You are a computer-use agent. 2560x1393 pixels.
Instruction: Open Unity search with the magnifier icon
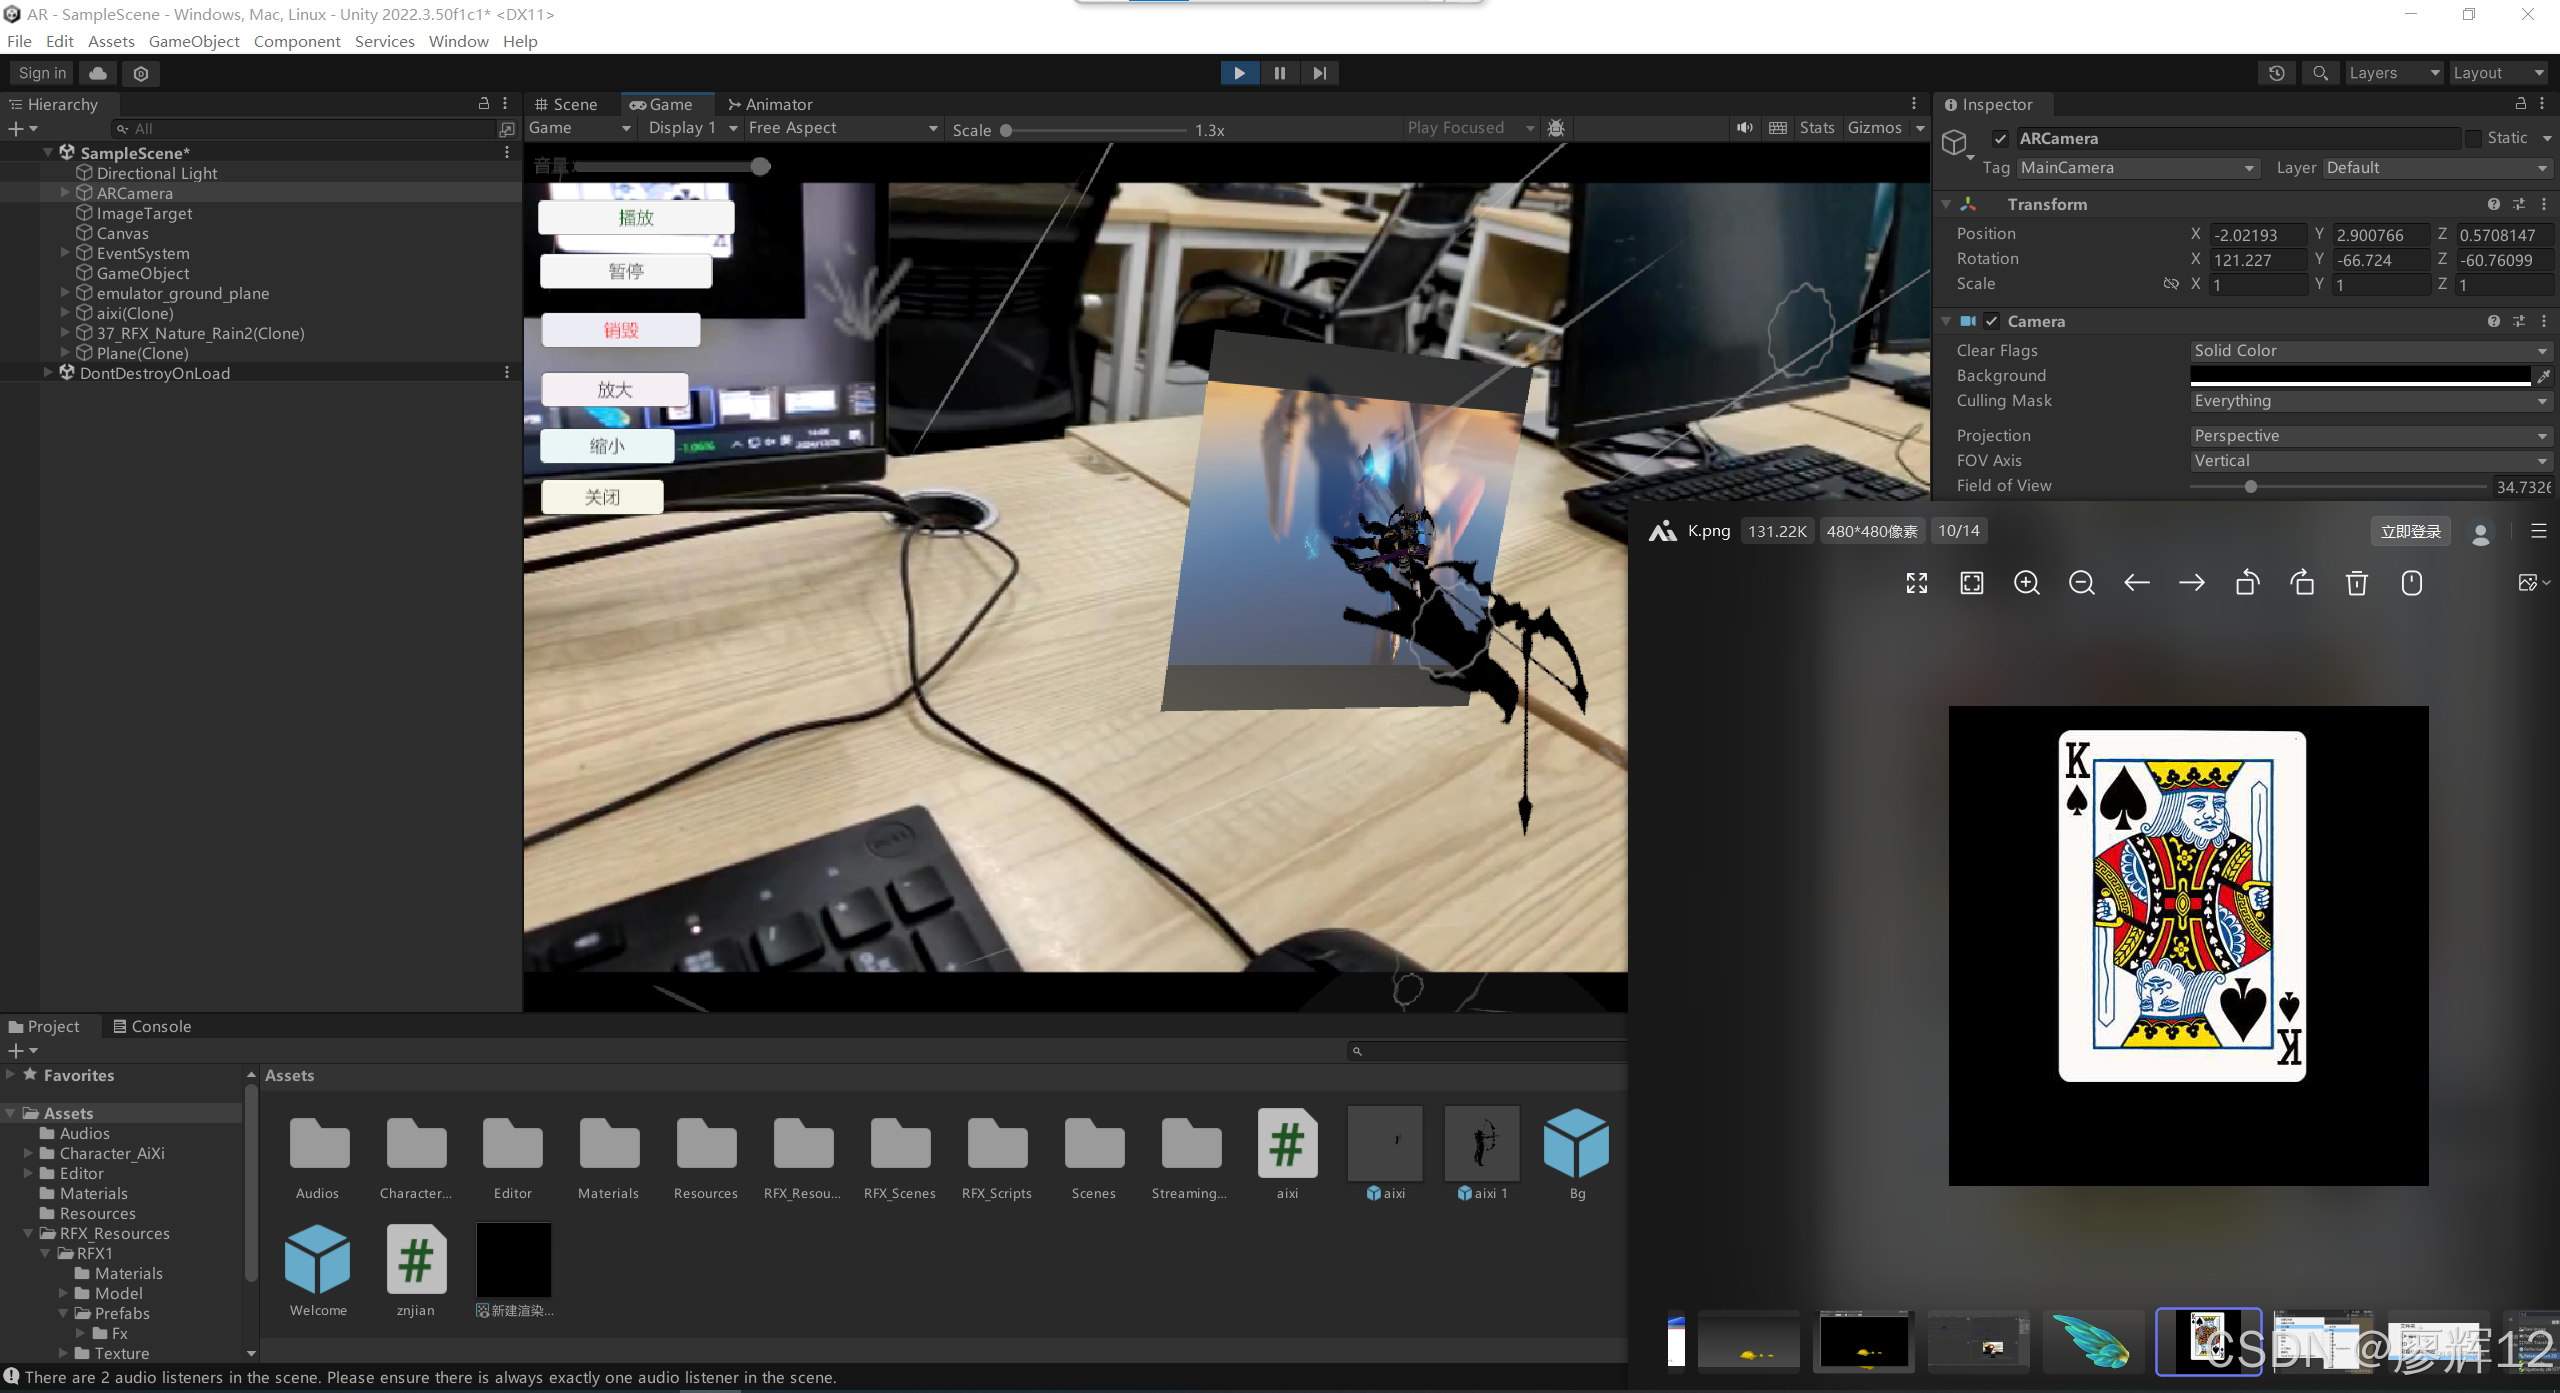(x=2321, y=73)
